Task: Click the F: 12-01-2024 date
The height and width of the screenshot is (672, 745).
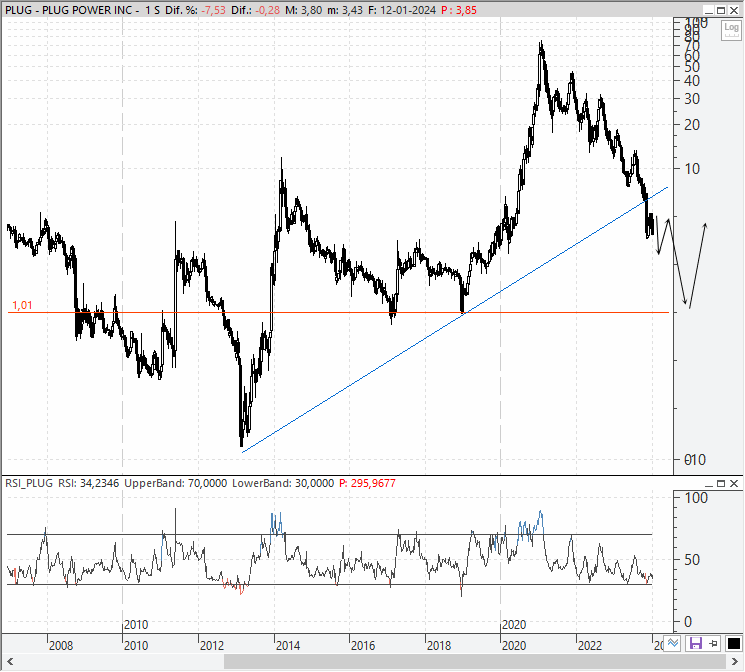Action: click(x=401, y=10)
